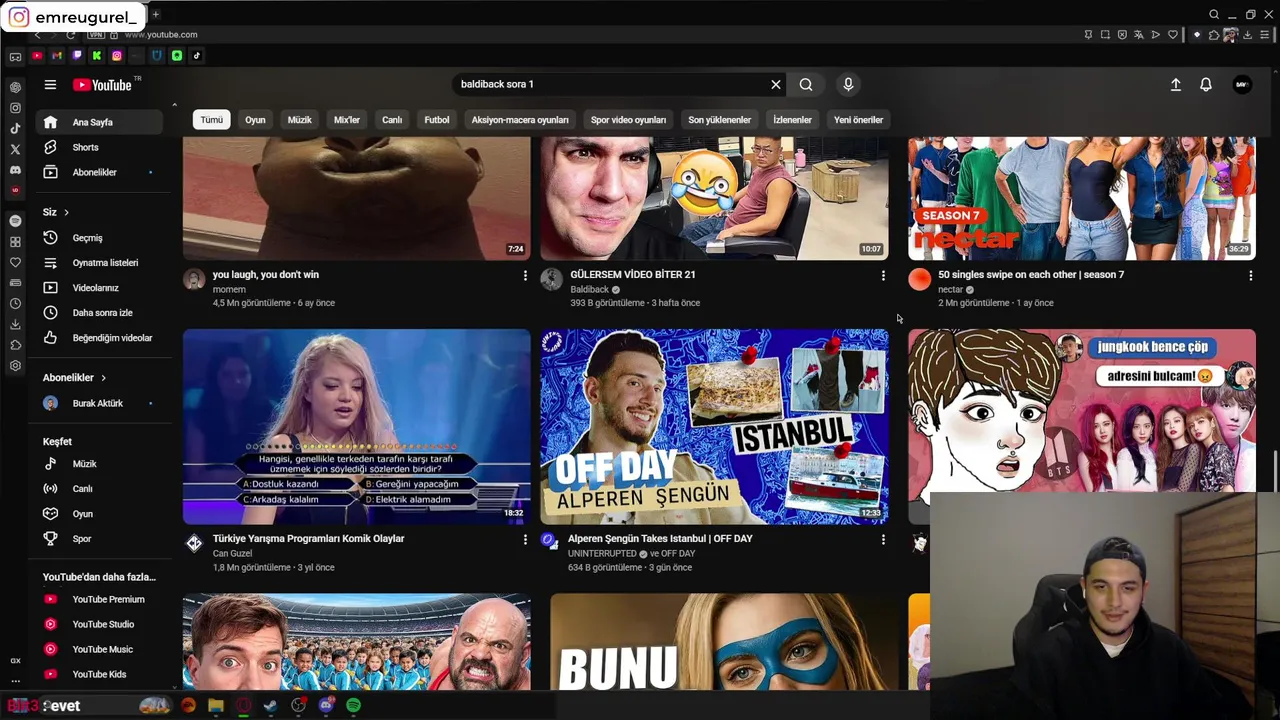
Task: Select the Canlı filter chip
Action: pyautogui.click(x=392, y=120)
